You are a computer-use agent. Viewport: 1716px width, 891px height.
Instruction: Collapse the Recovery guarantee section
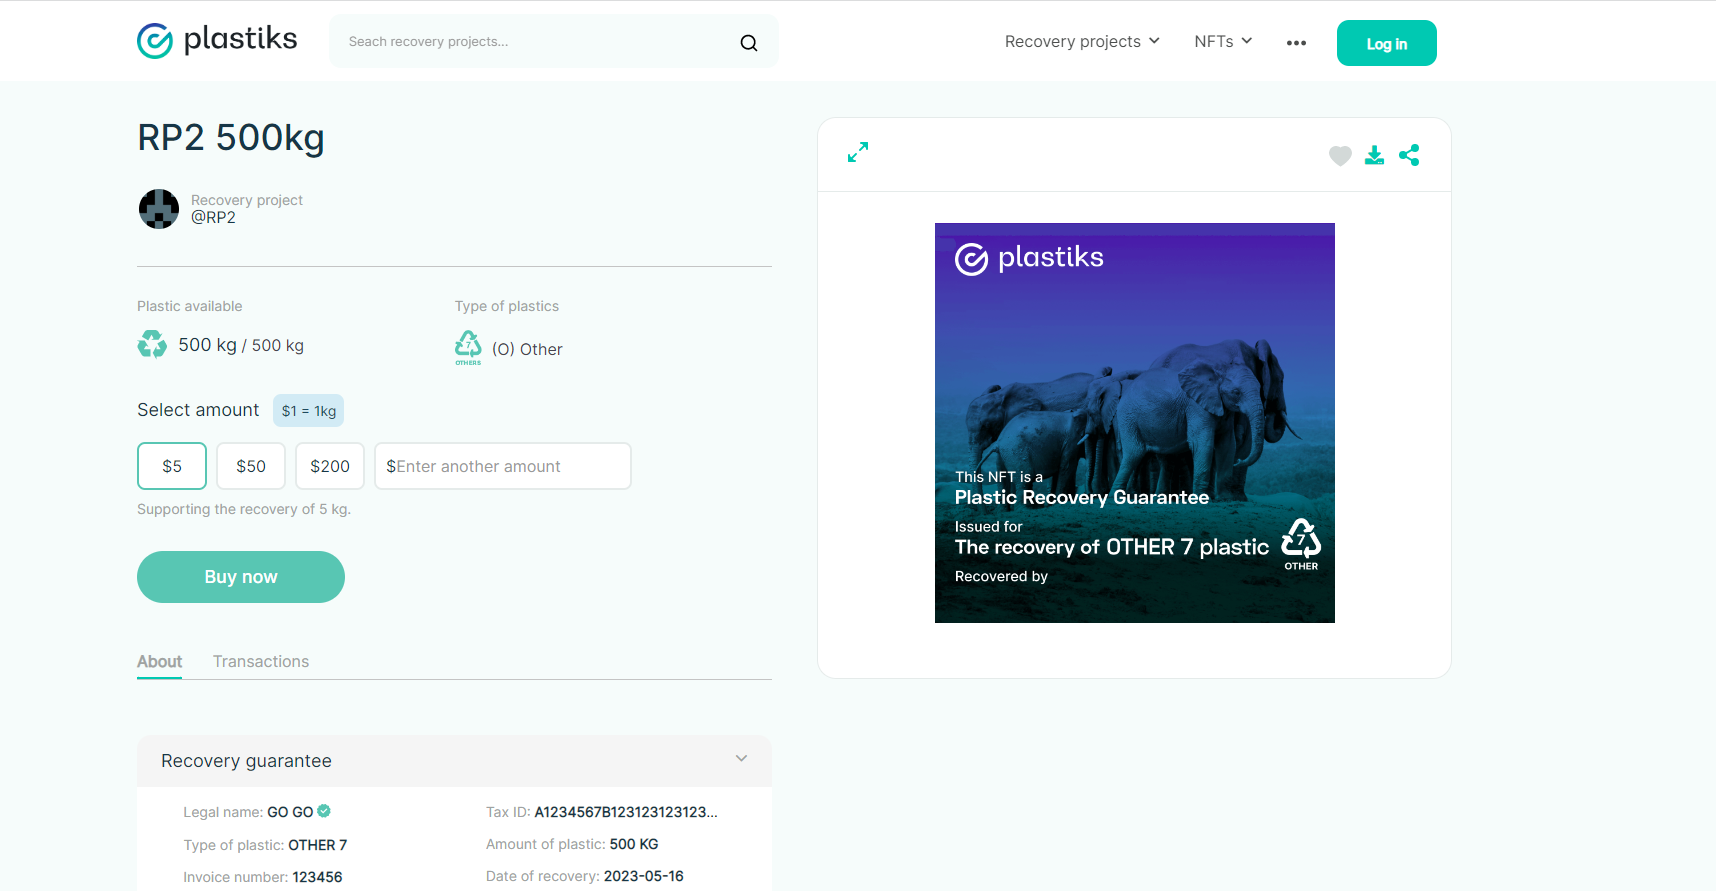click(x=741, y=758)
